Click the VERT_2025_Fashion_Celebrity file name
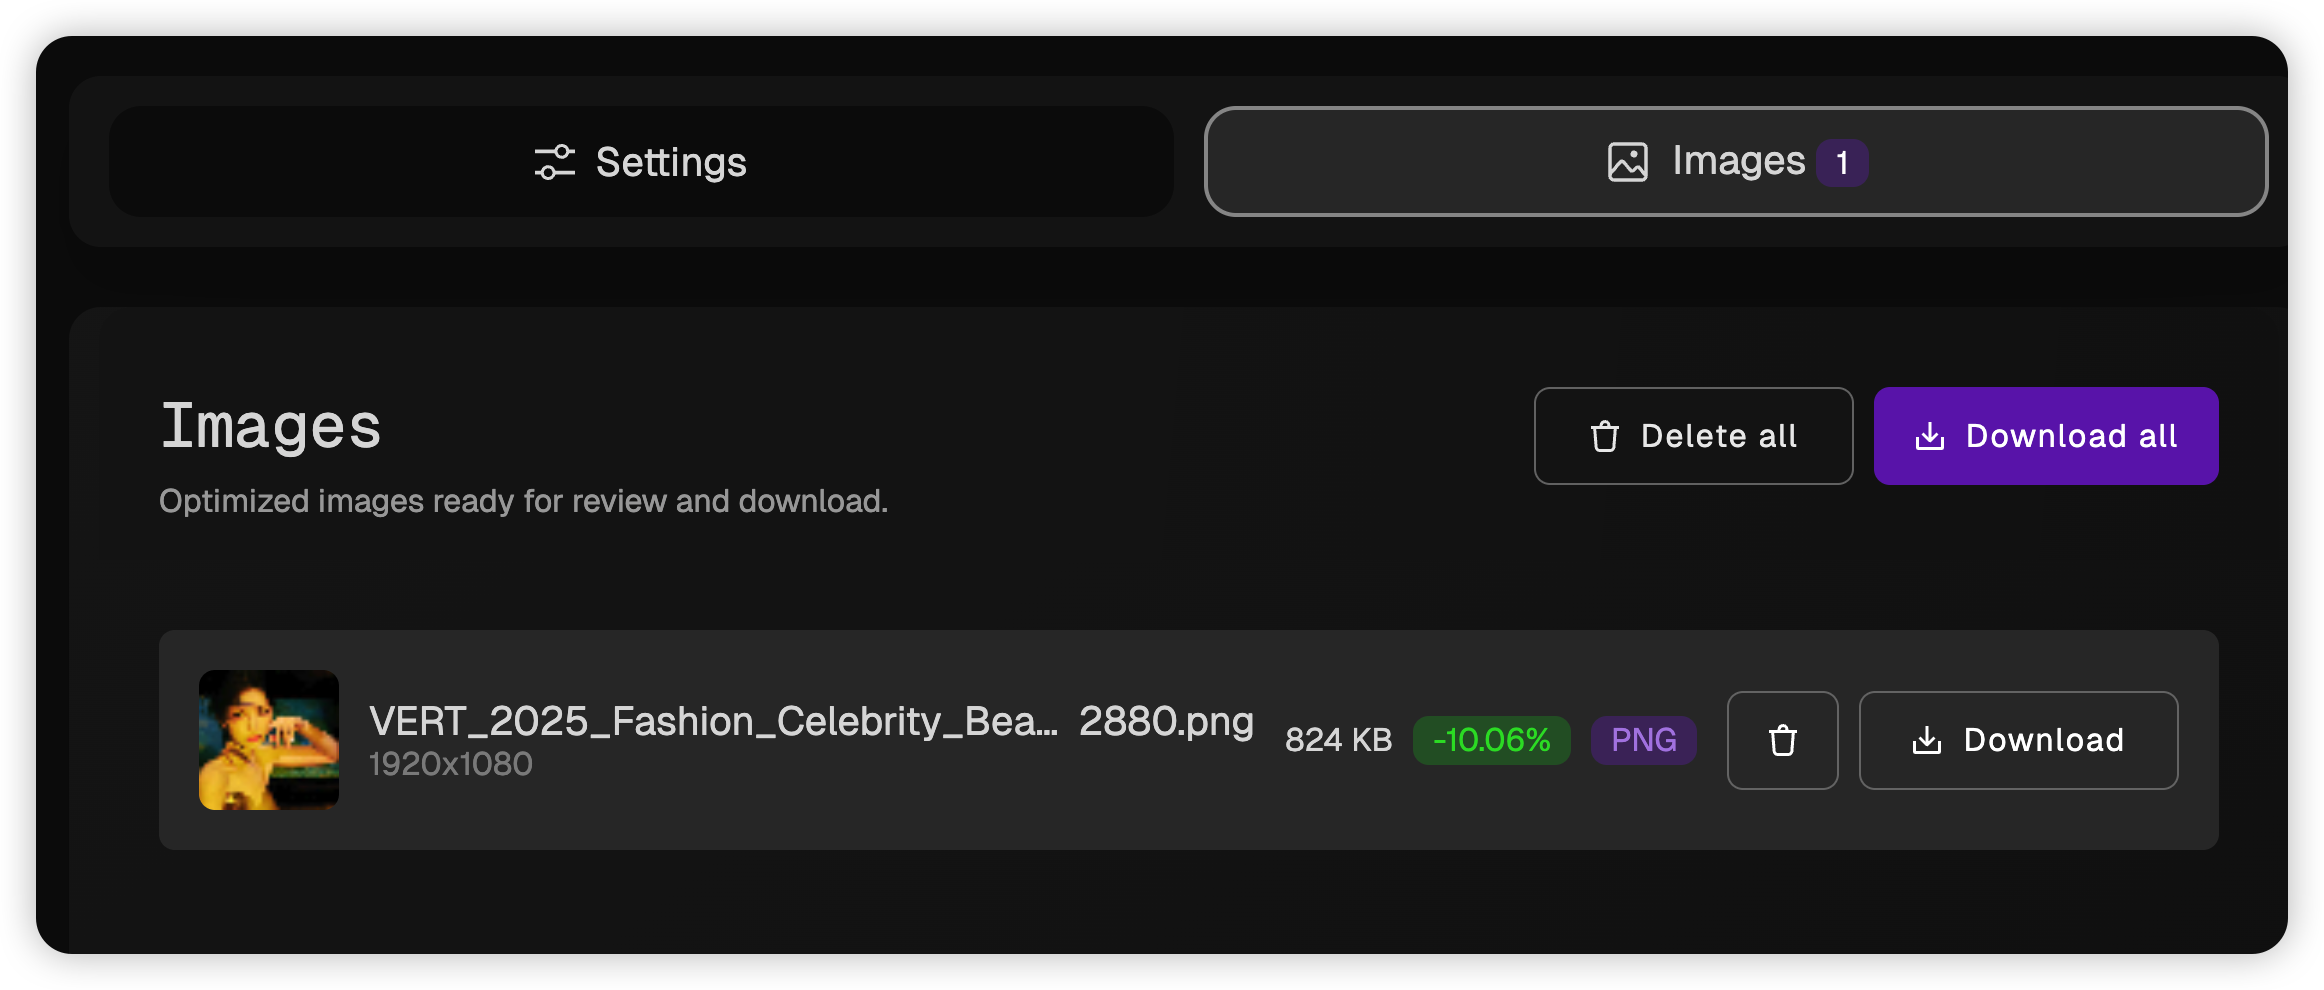Screen dimensions: 2324x990 point(810,721)
